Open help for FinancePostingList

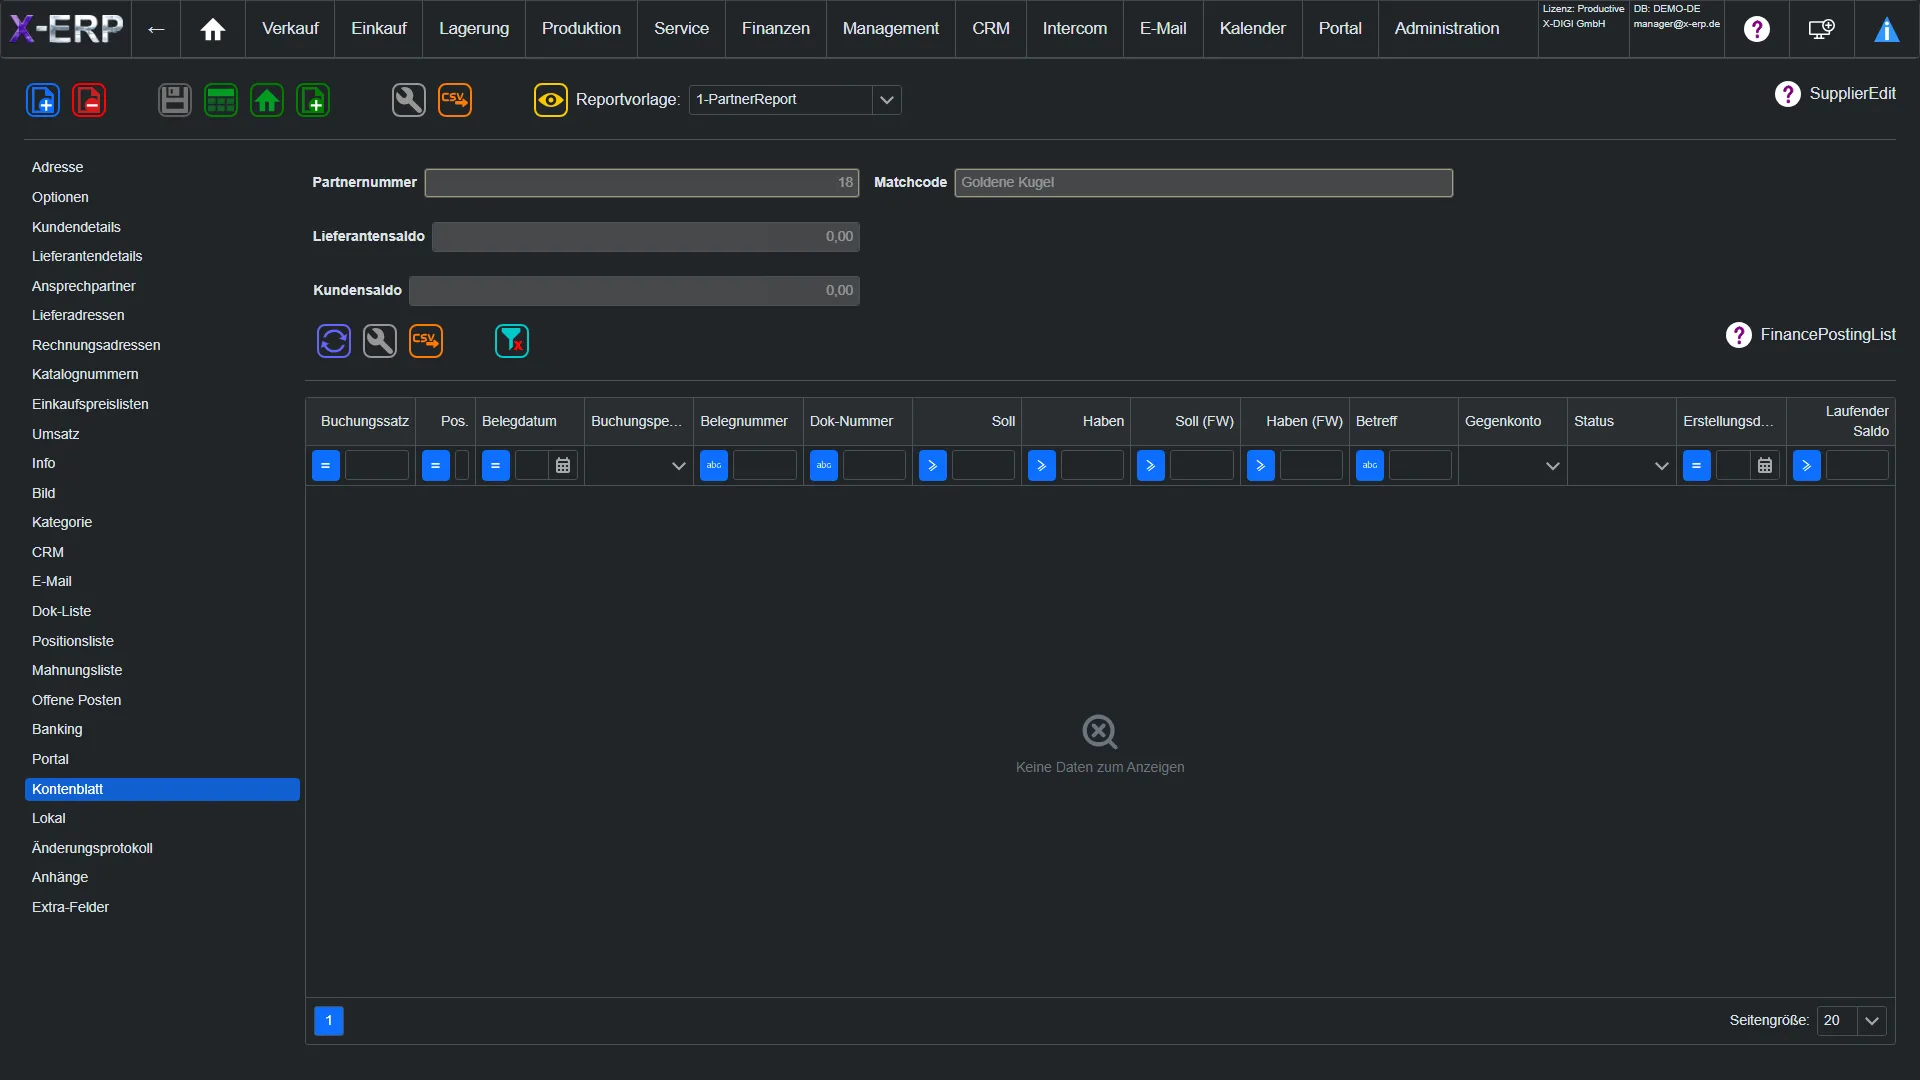[1739, 335]
